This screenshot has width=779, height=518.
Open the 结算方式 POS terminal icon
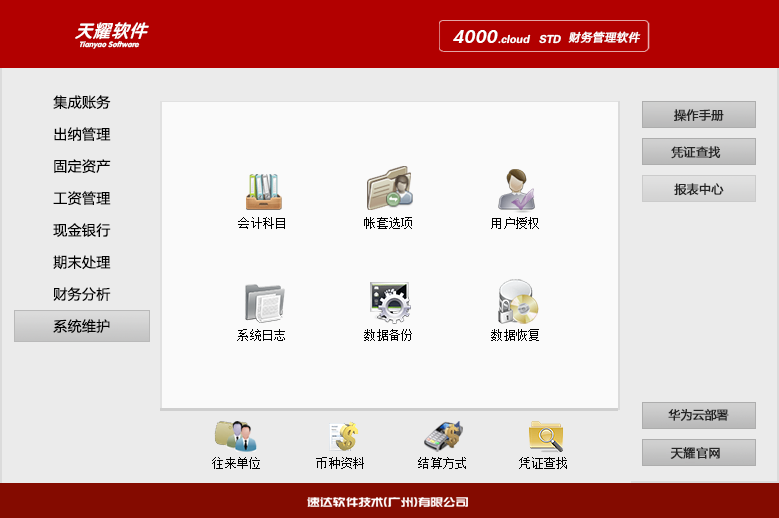(444, 436)
